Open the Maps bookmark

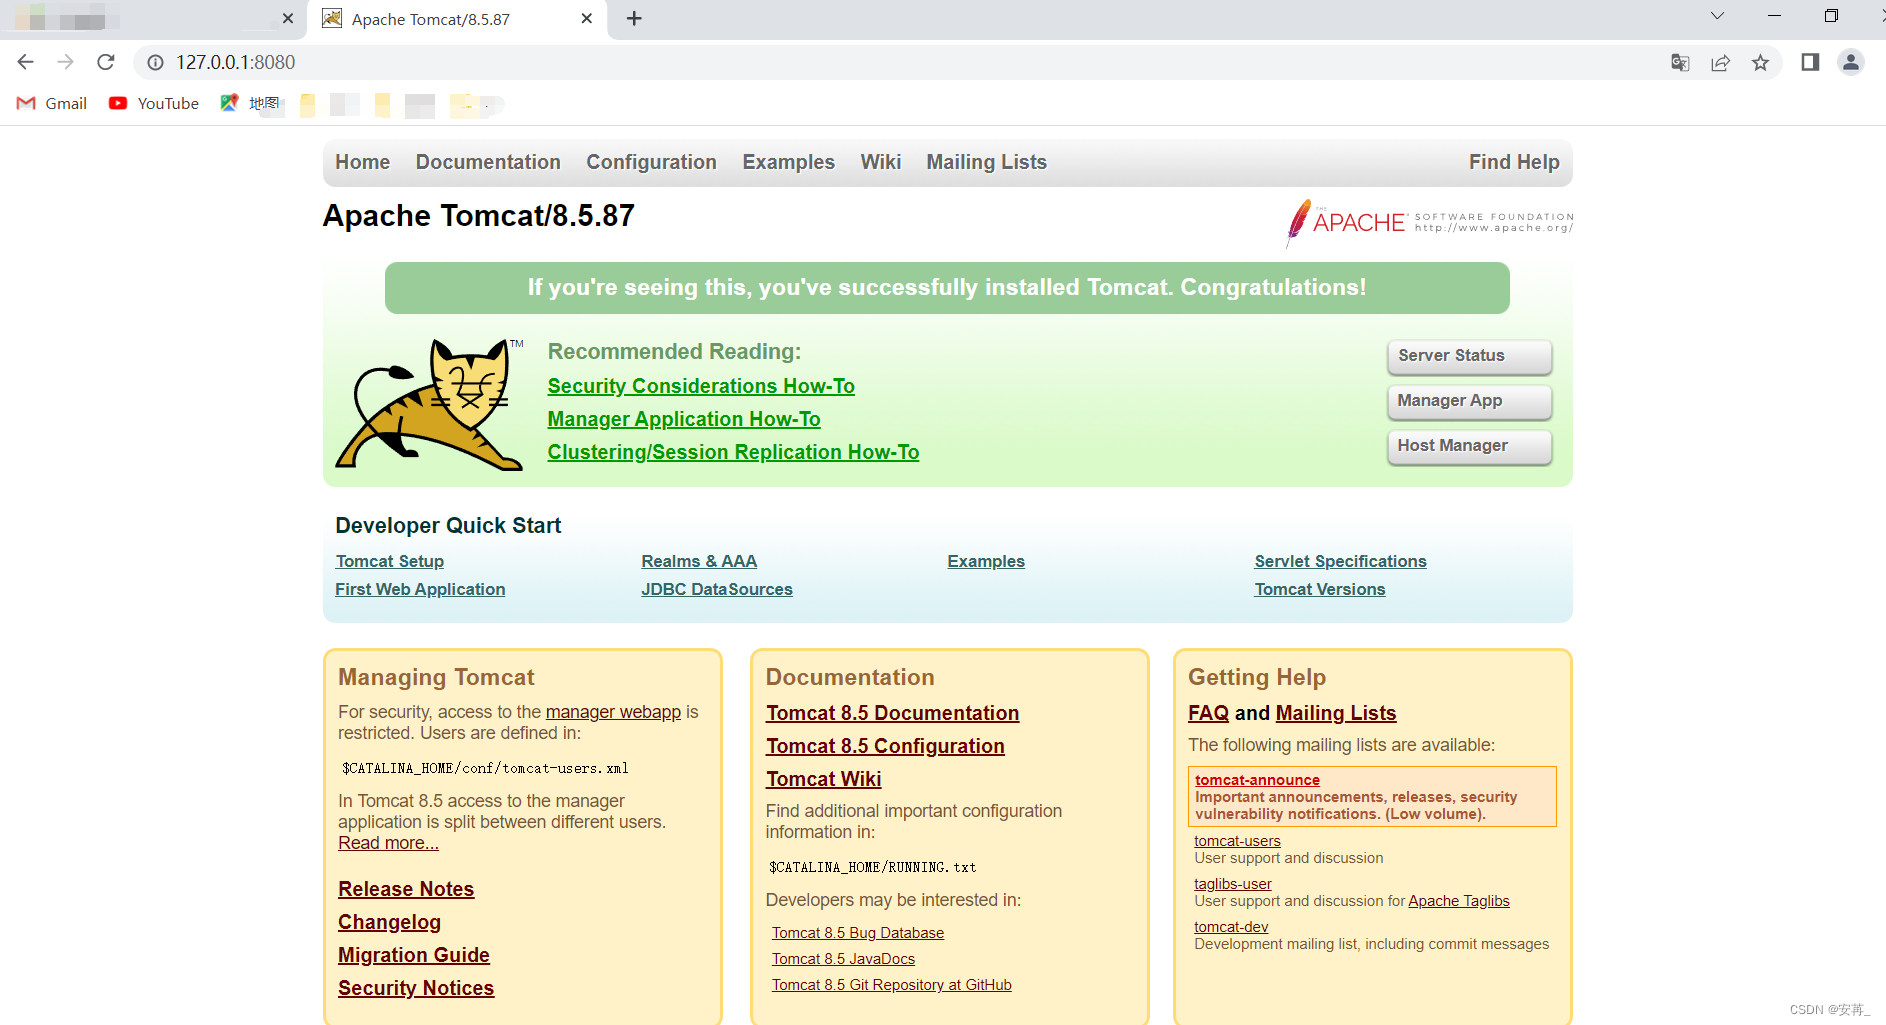250,103
